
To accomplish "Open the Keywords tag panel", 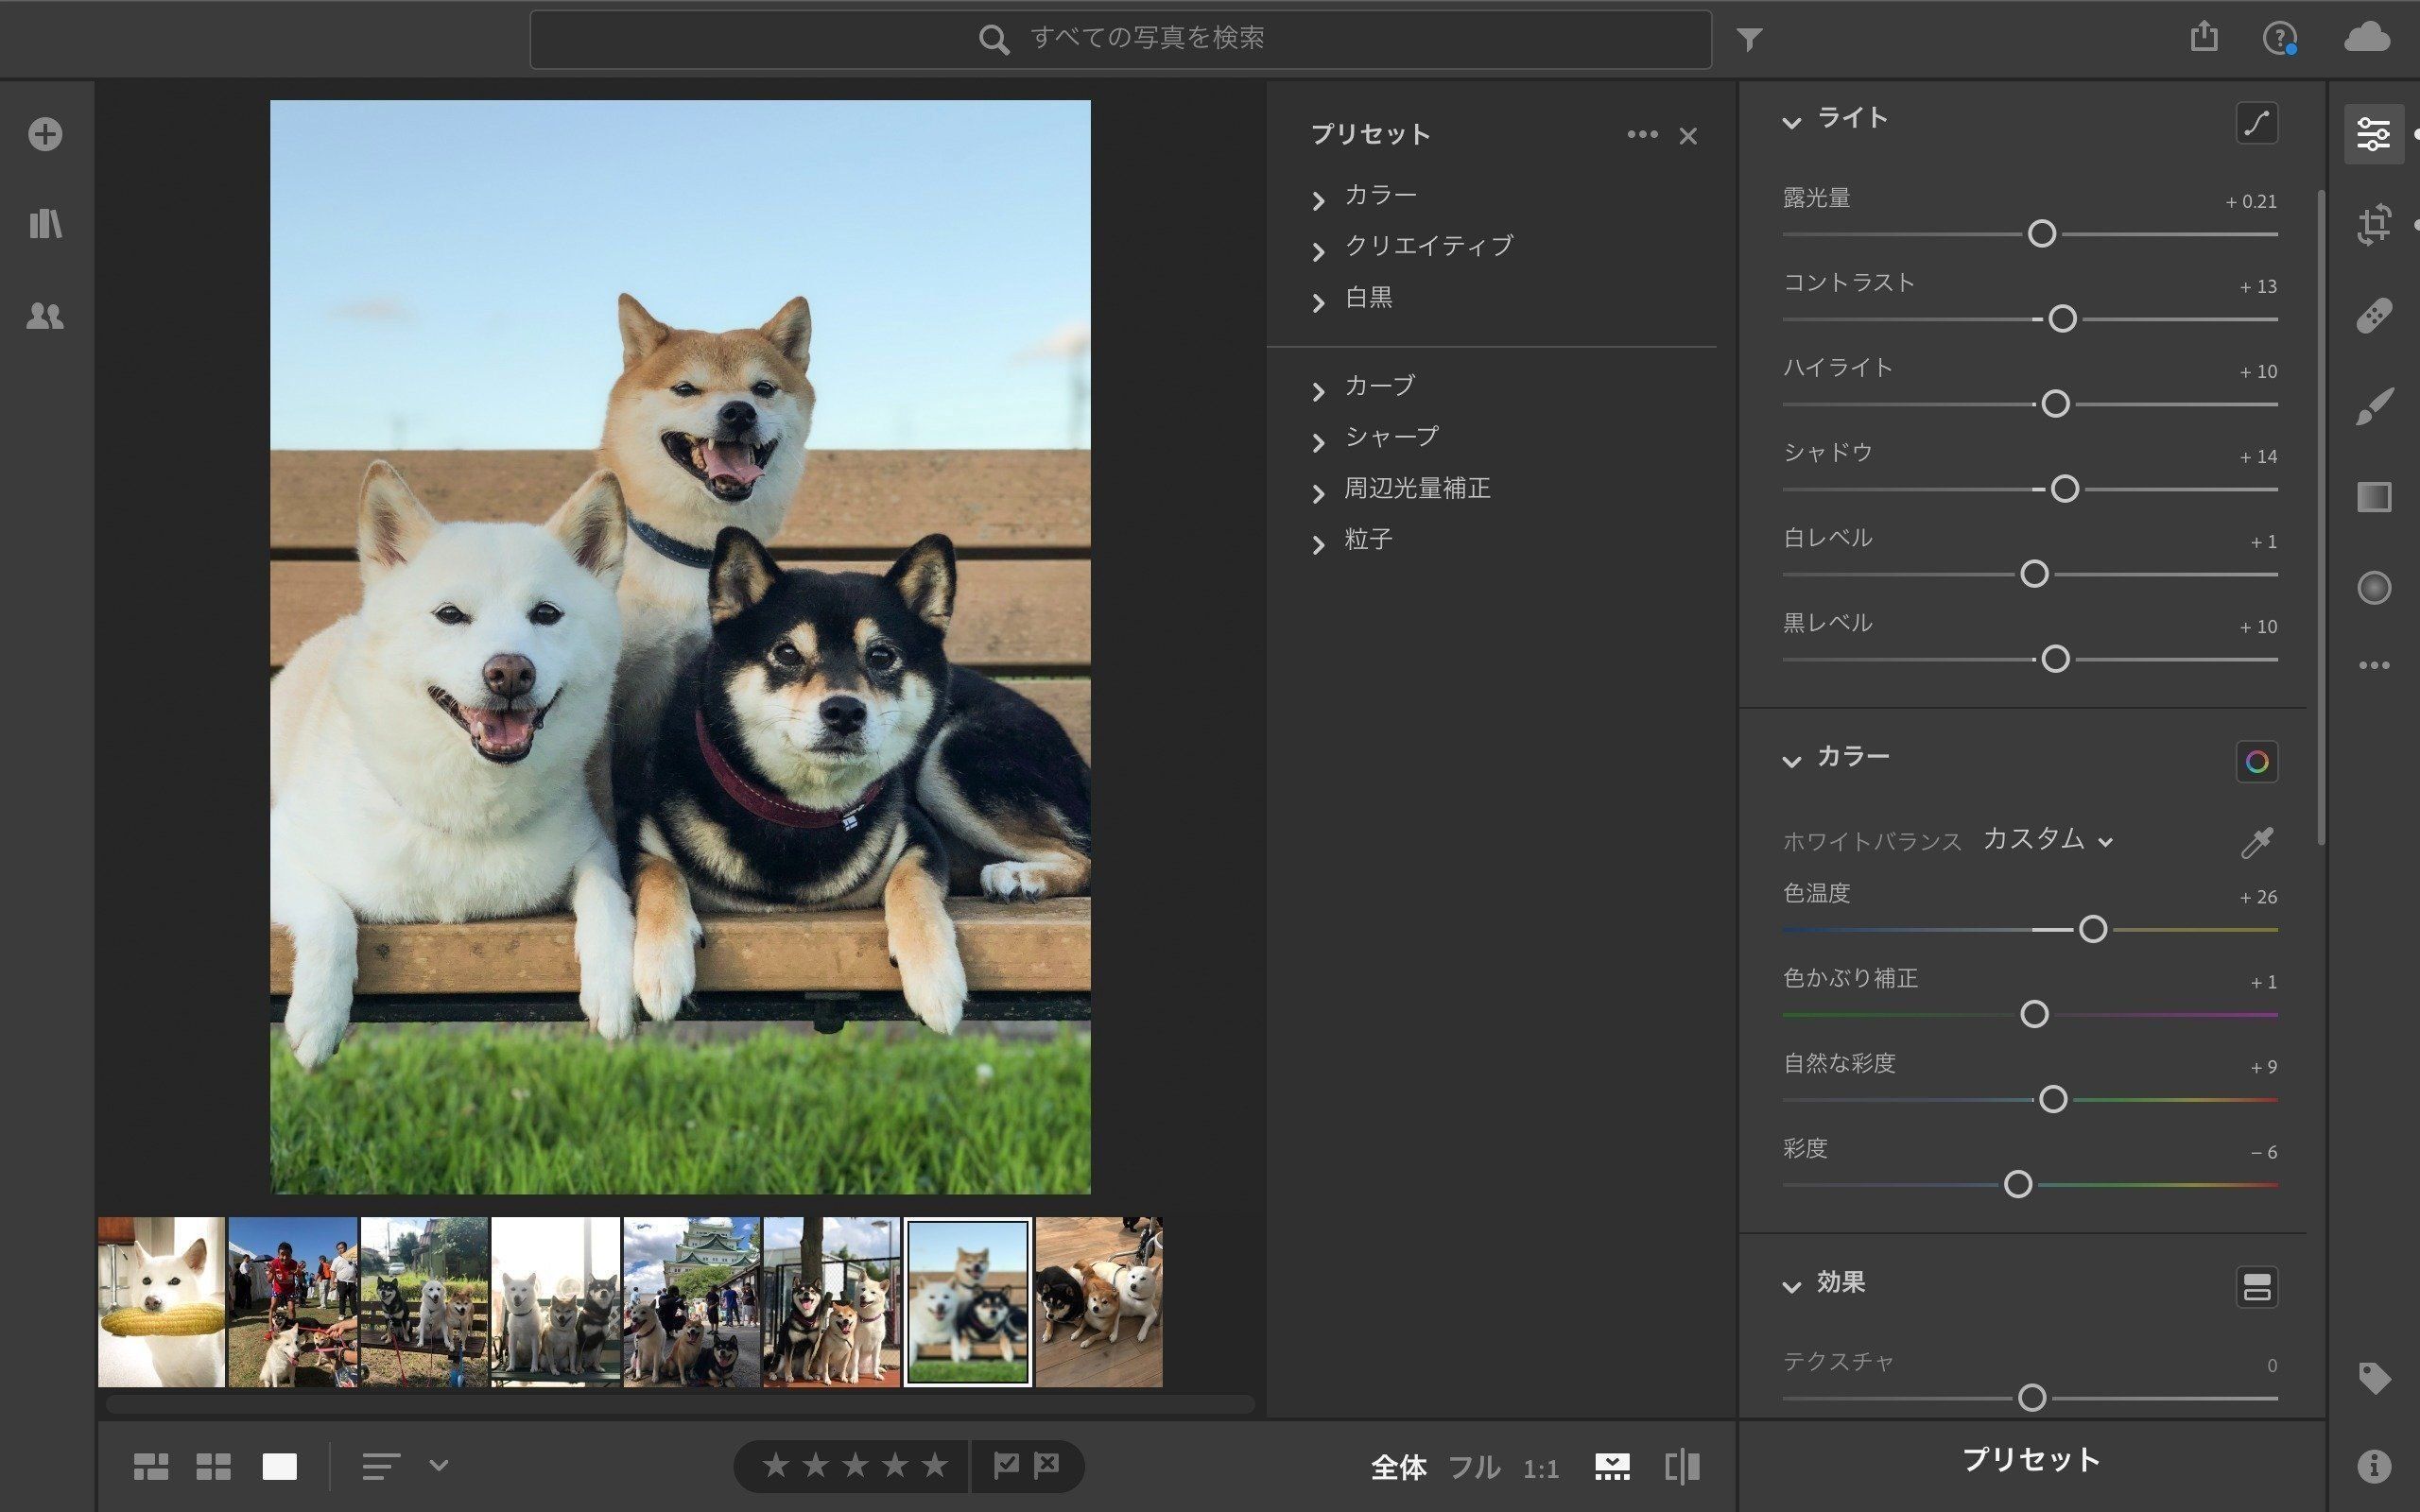I will [2374, 1378].
